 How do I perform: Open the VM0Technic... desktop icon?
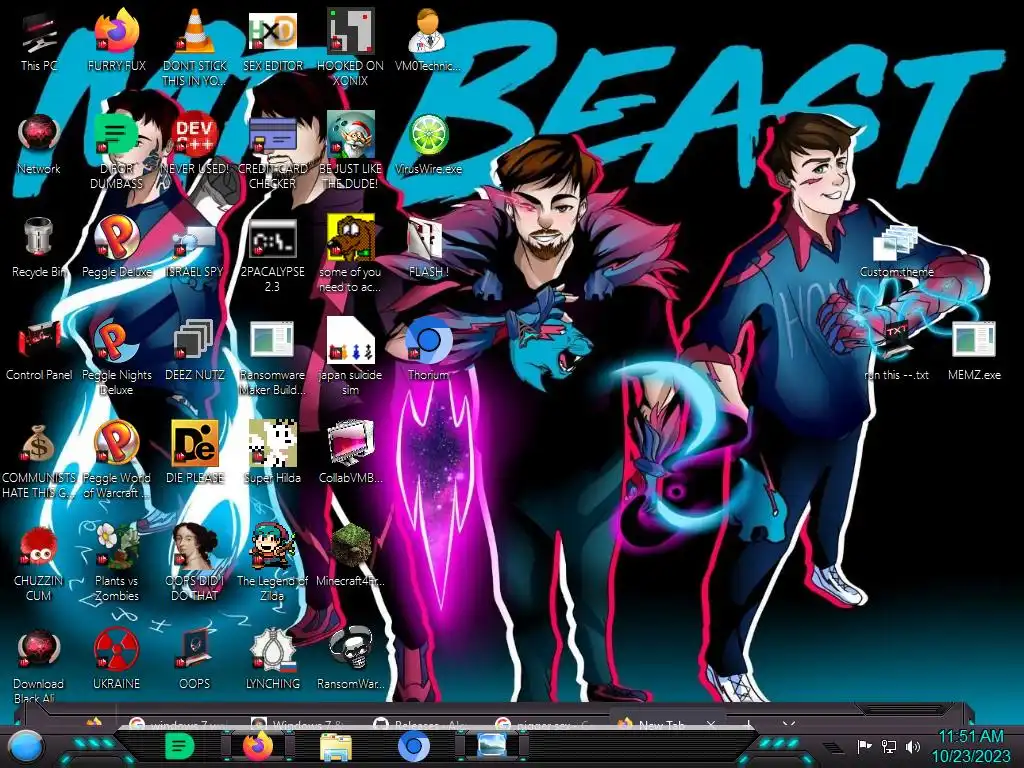[428, 39]
